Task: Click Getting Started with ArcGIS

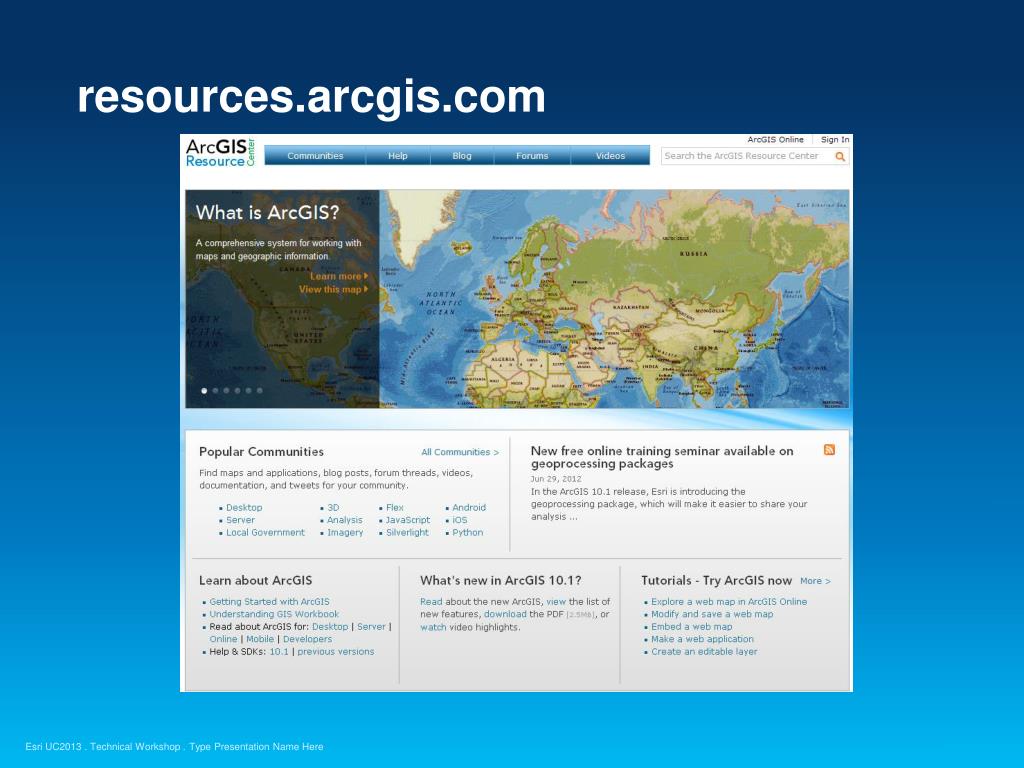Action: coord(269,601)
